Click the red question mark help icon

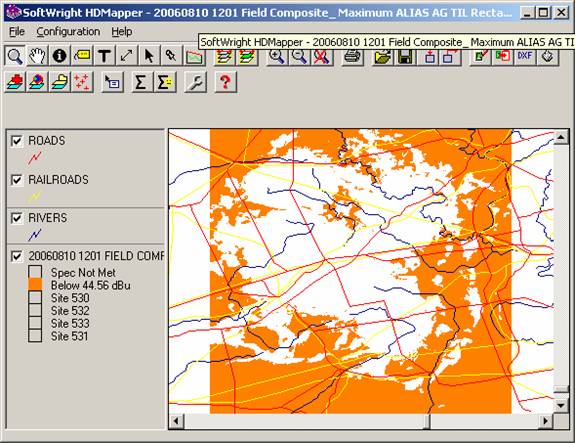pyautogui.click(x=225, y=82)
